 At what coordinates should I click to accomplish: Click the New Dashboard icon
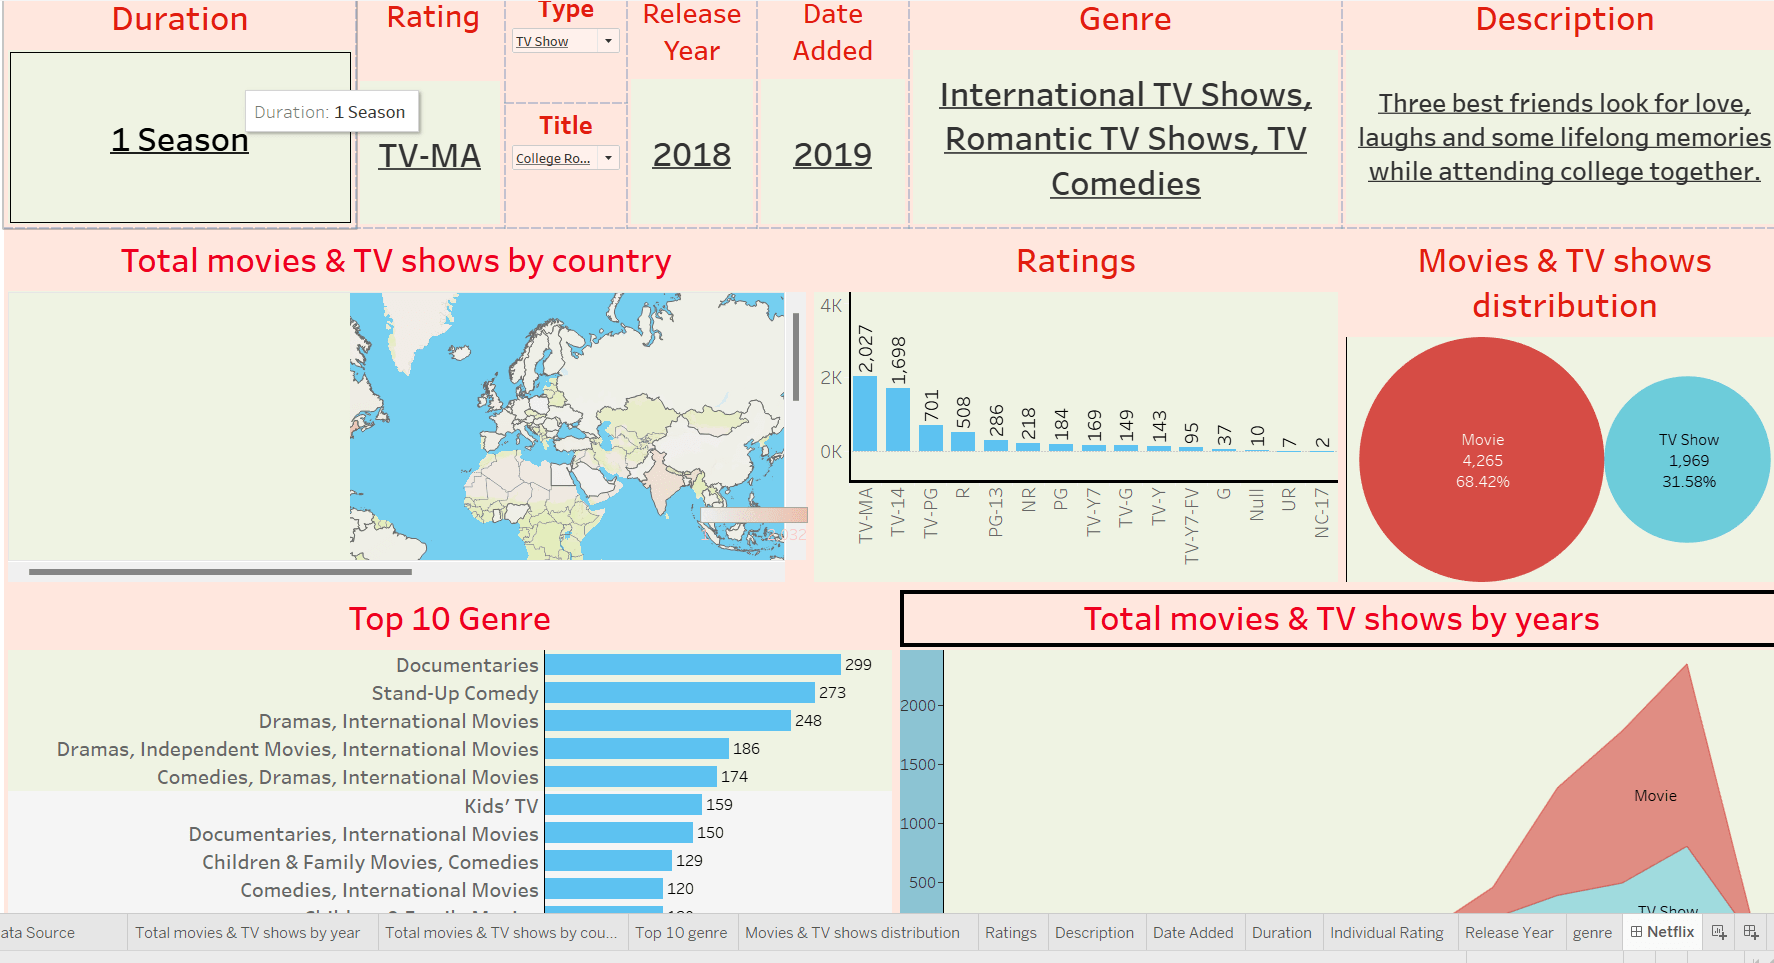(1751, 932)
